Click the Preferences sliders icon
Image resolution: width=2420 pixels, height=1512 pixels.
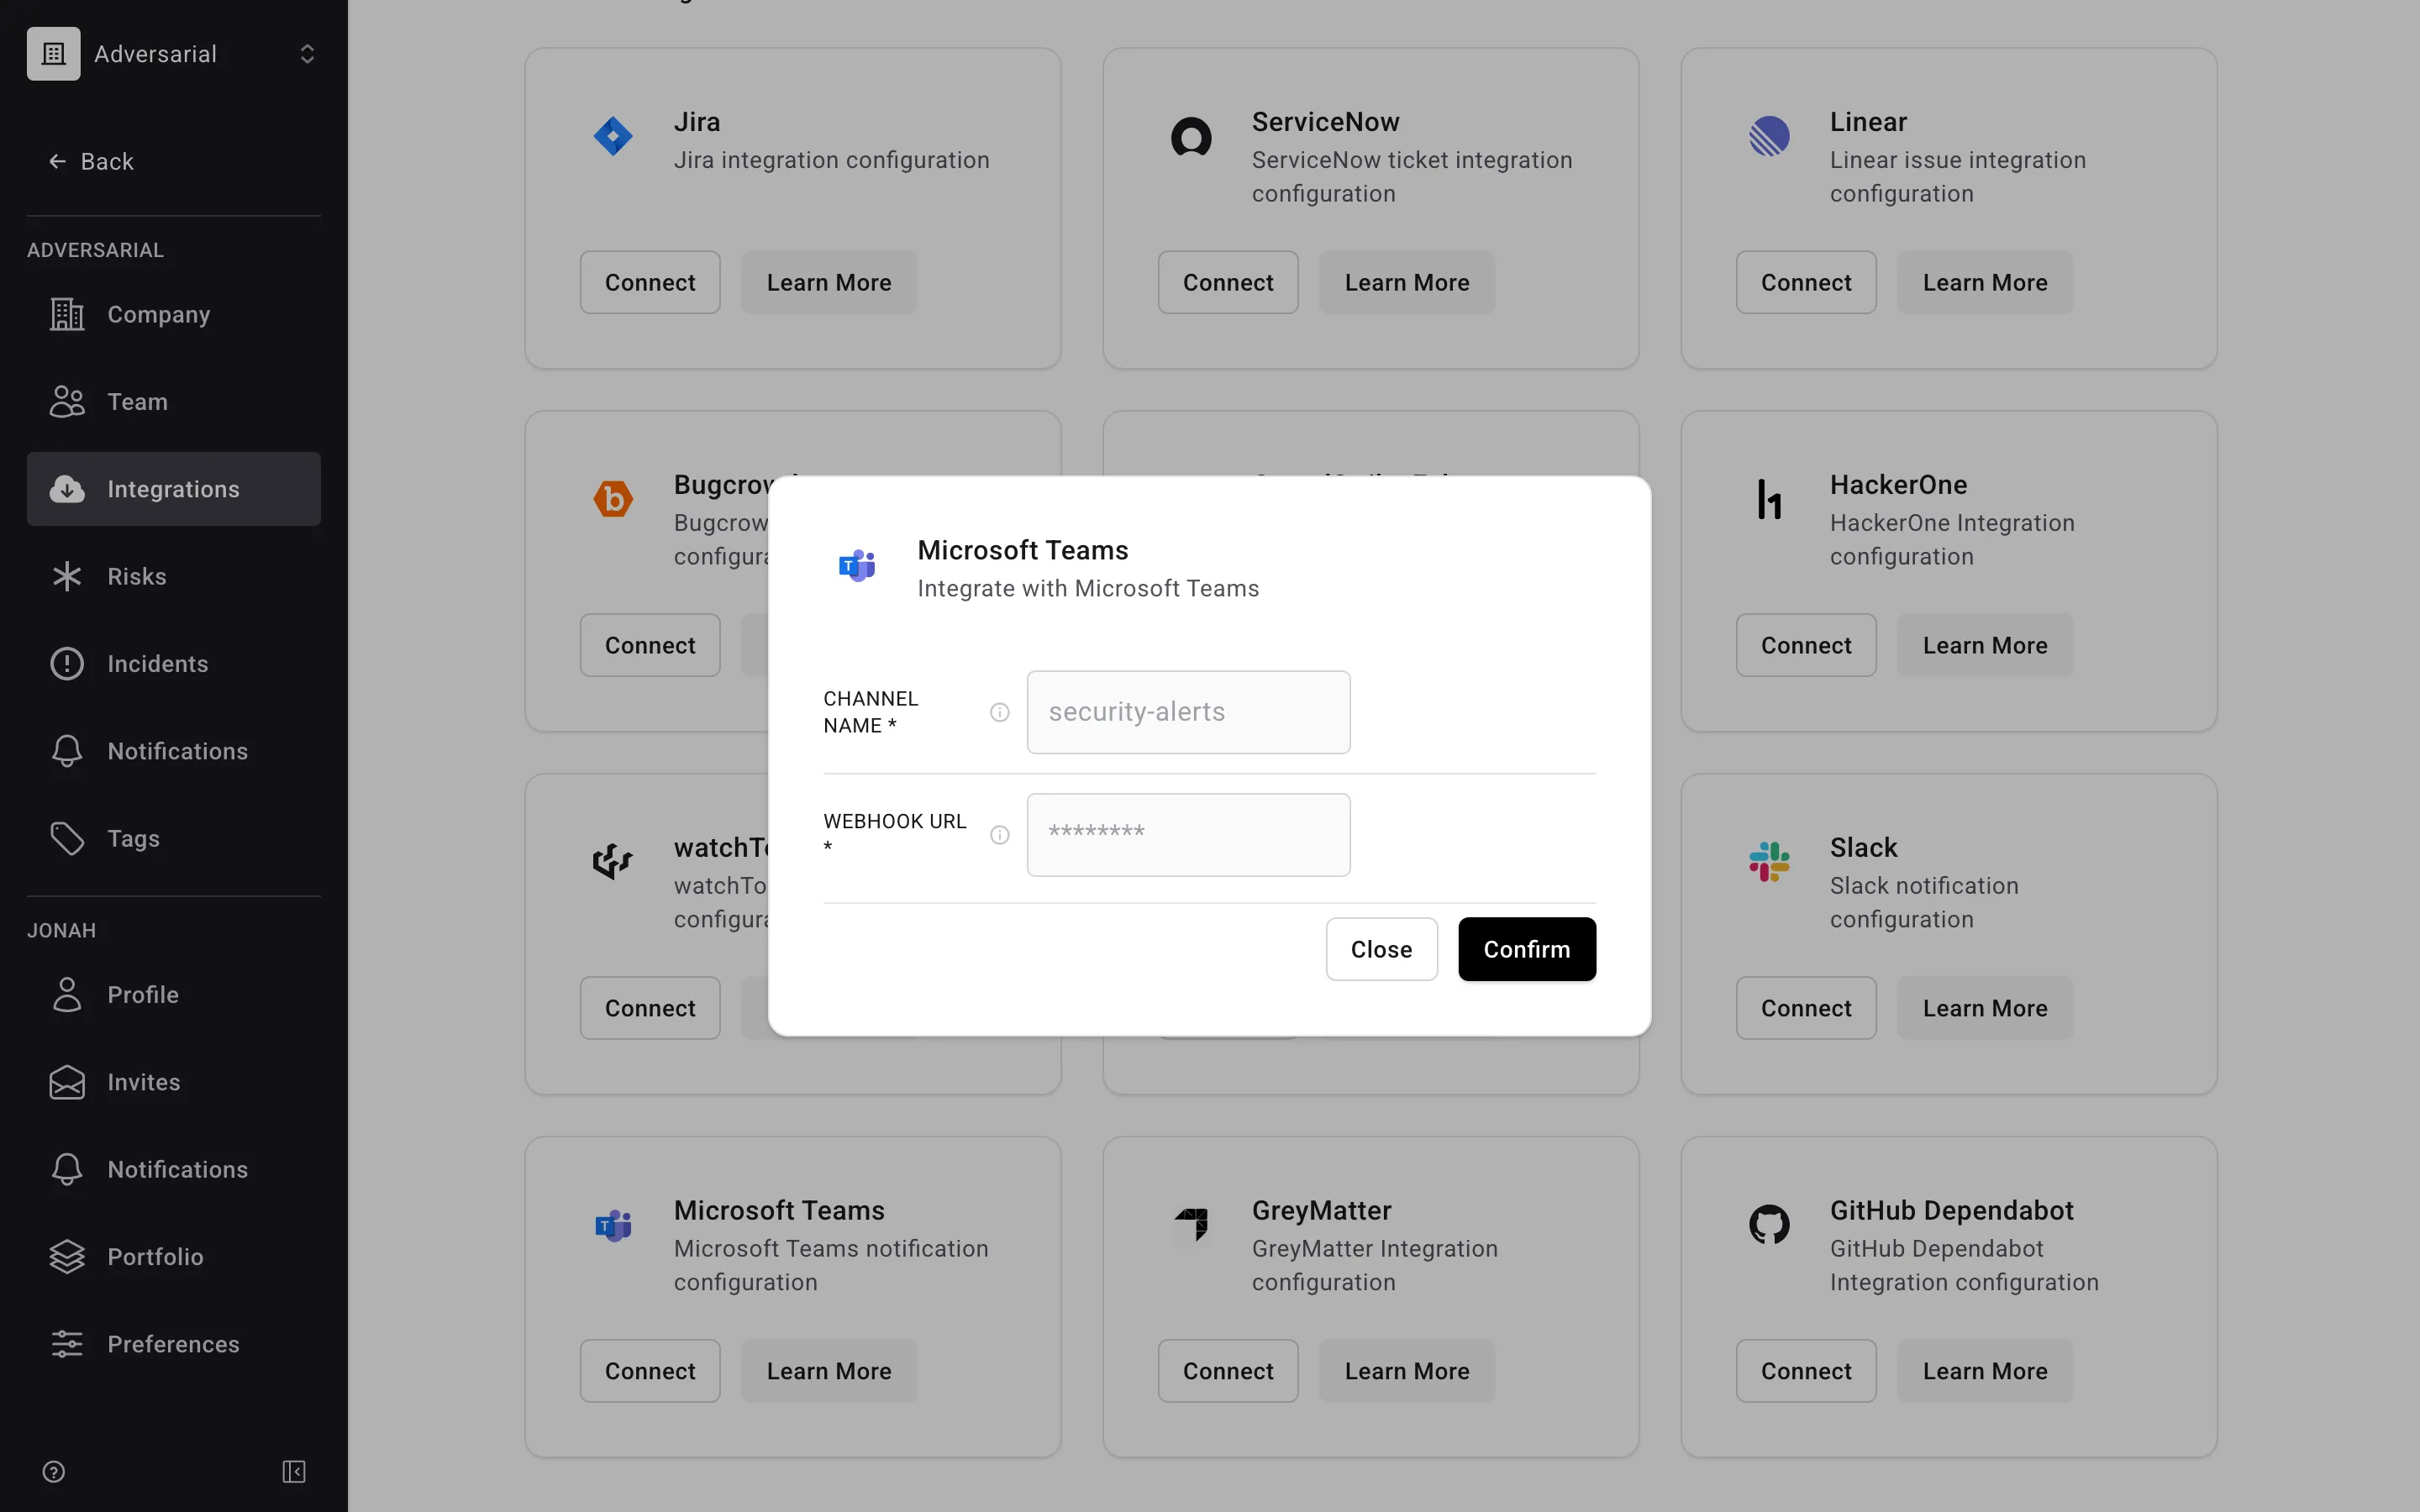pyautogui.click(x=67, y=1344)
